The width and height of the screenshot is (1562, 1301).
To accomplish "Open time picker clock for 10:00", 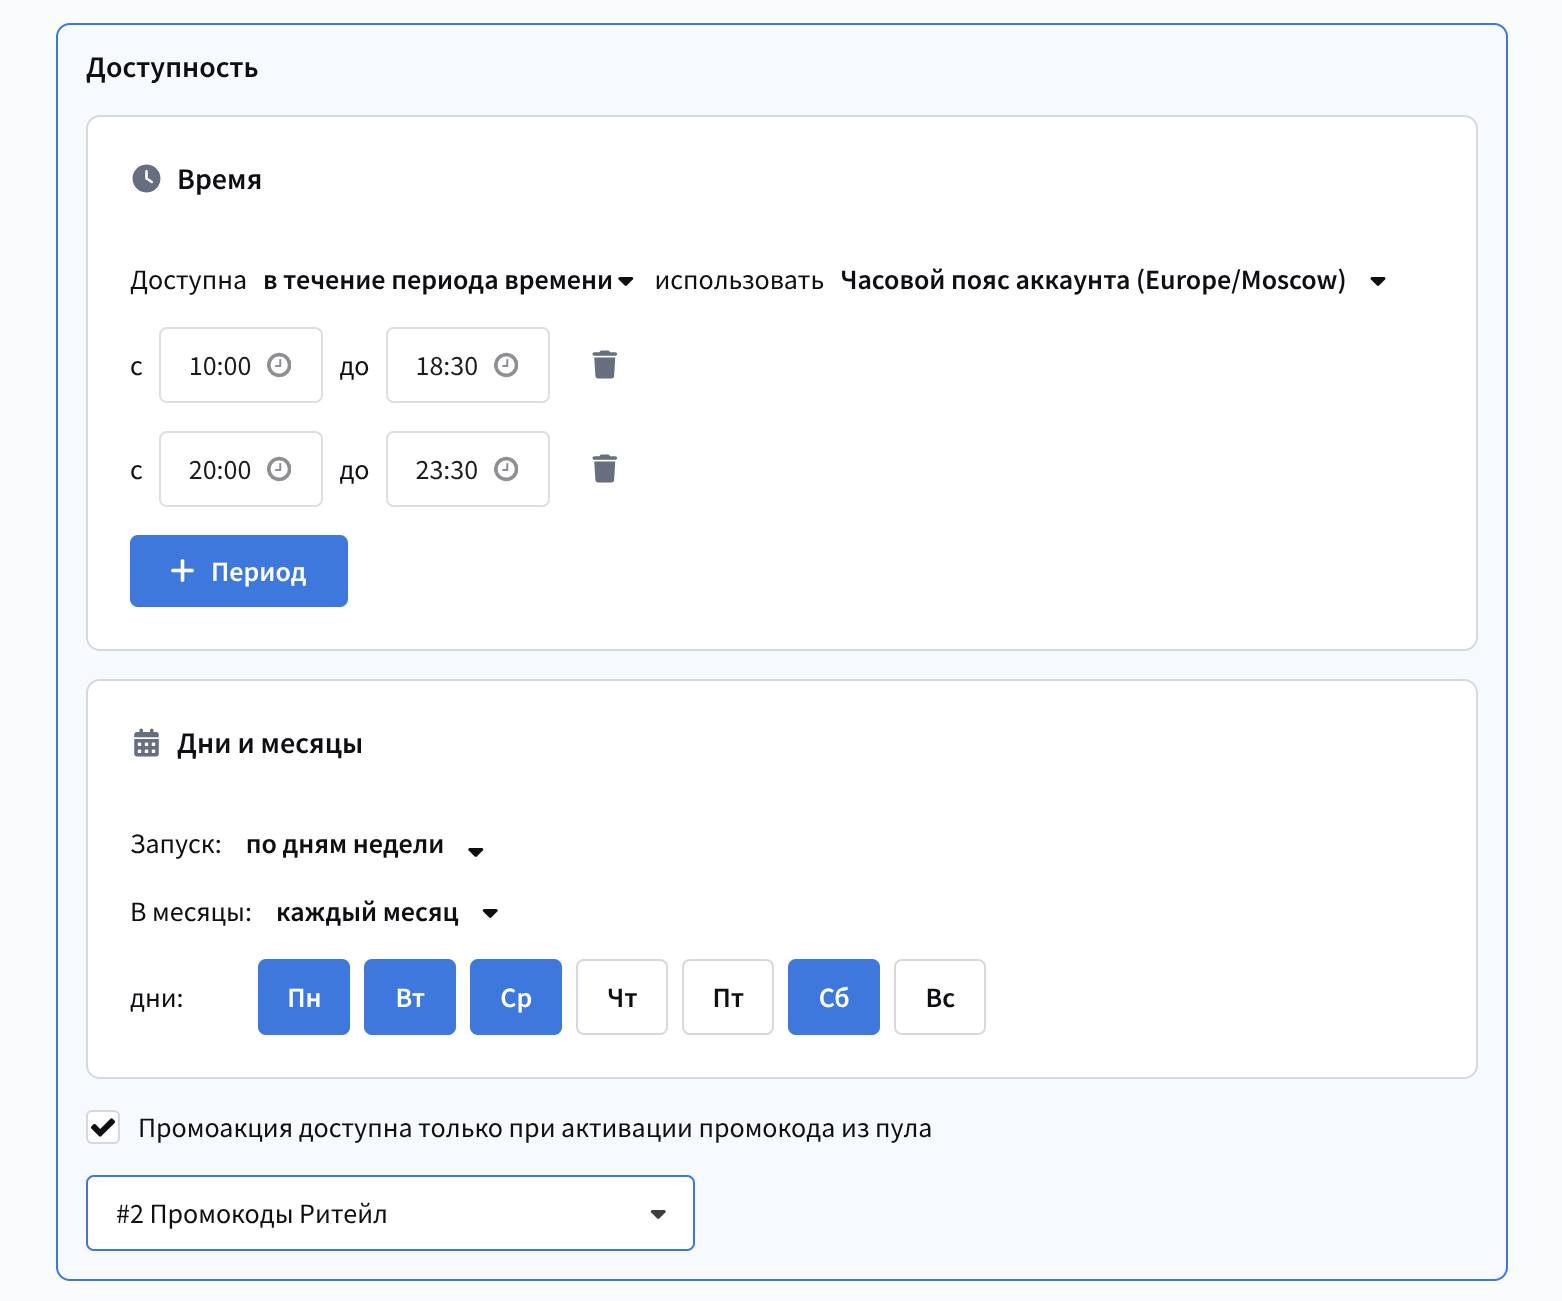I will (x=279, y=365).
